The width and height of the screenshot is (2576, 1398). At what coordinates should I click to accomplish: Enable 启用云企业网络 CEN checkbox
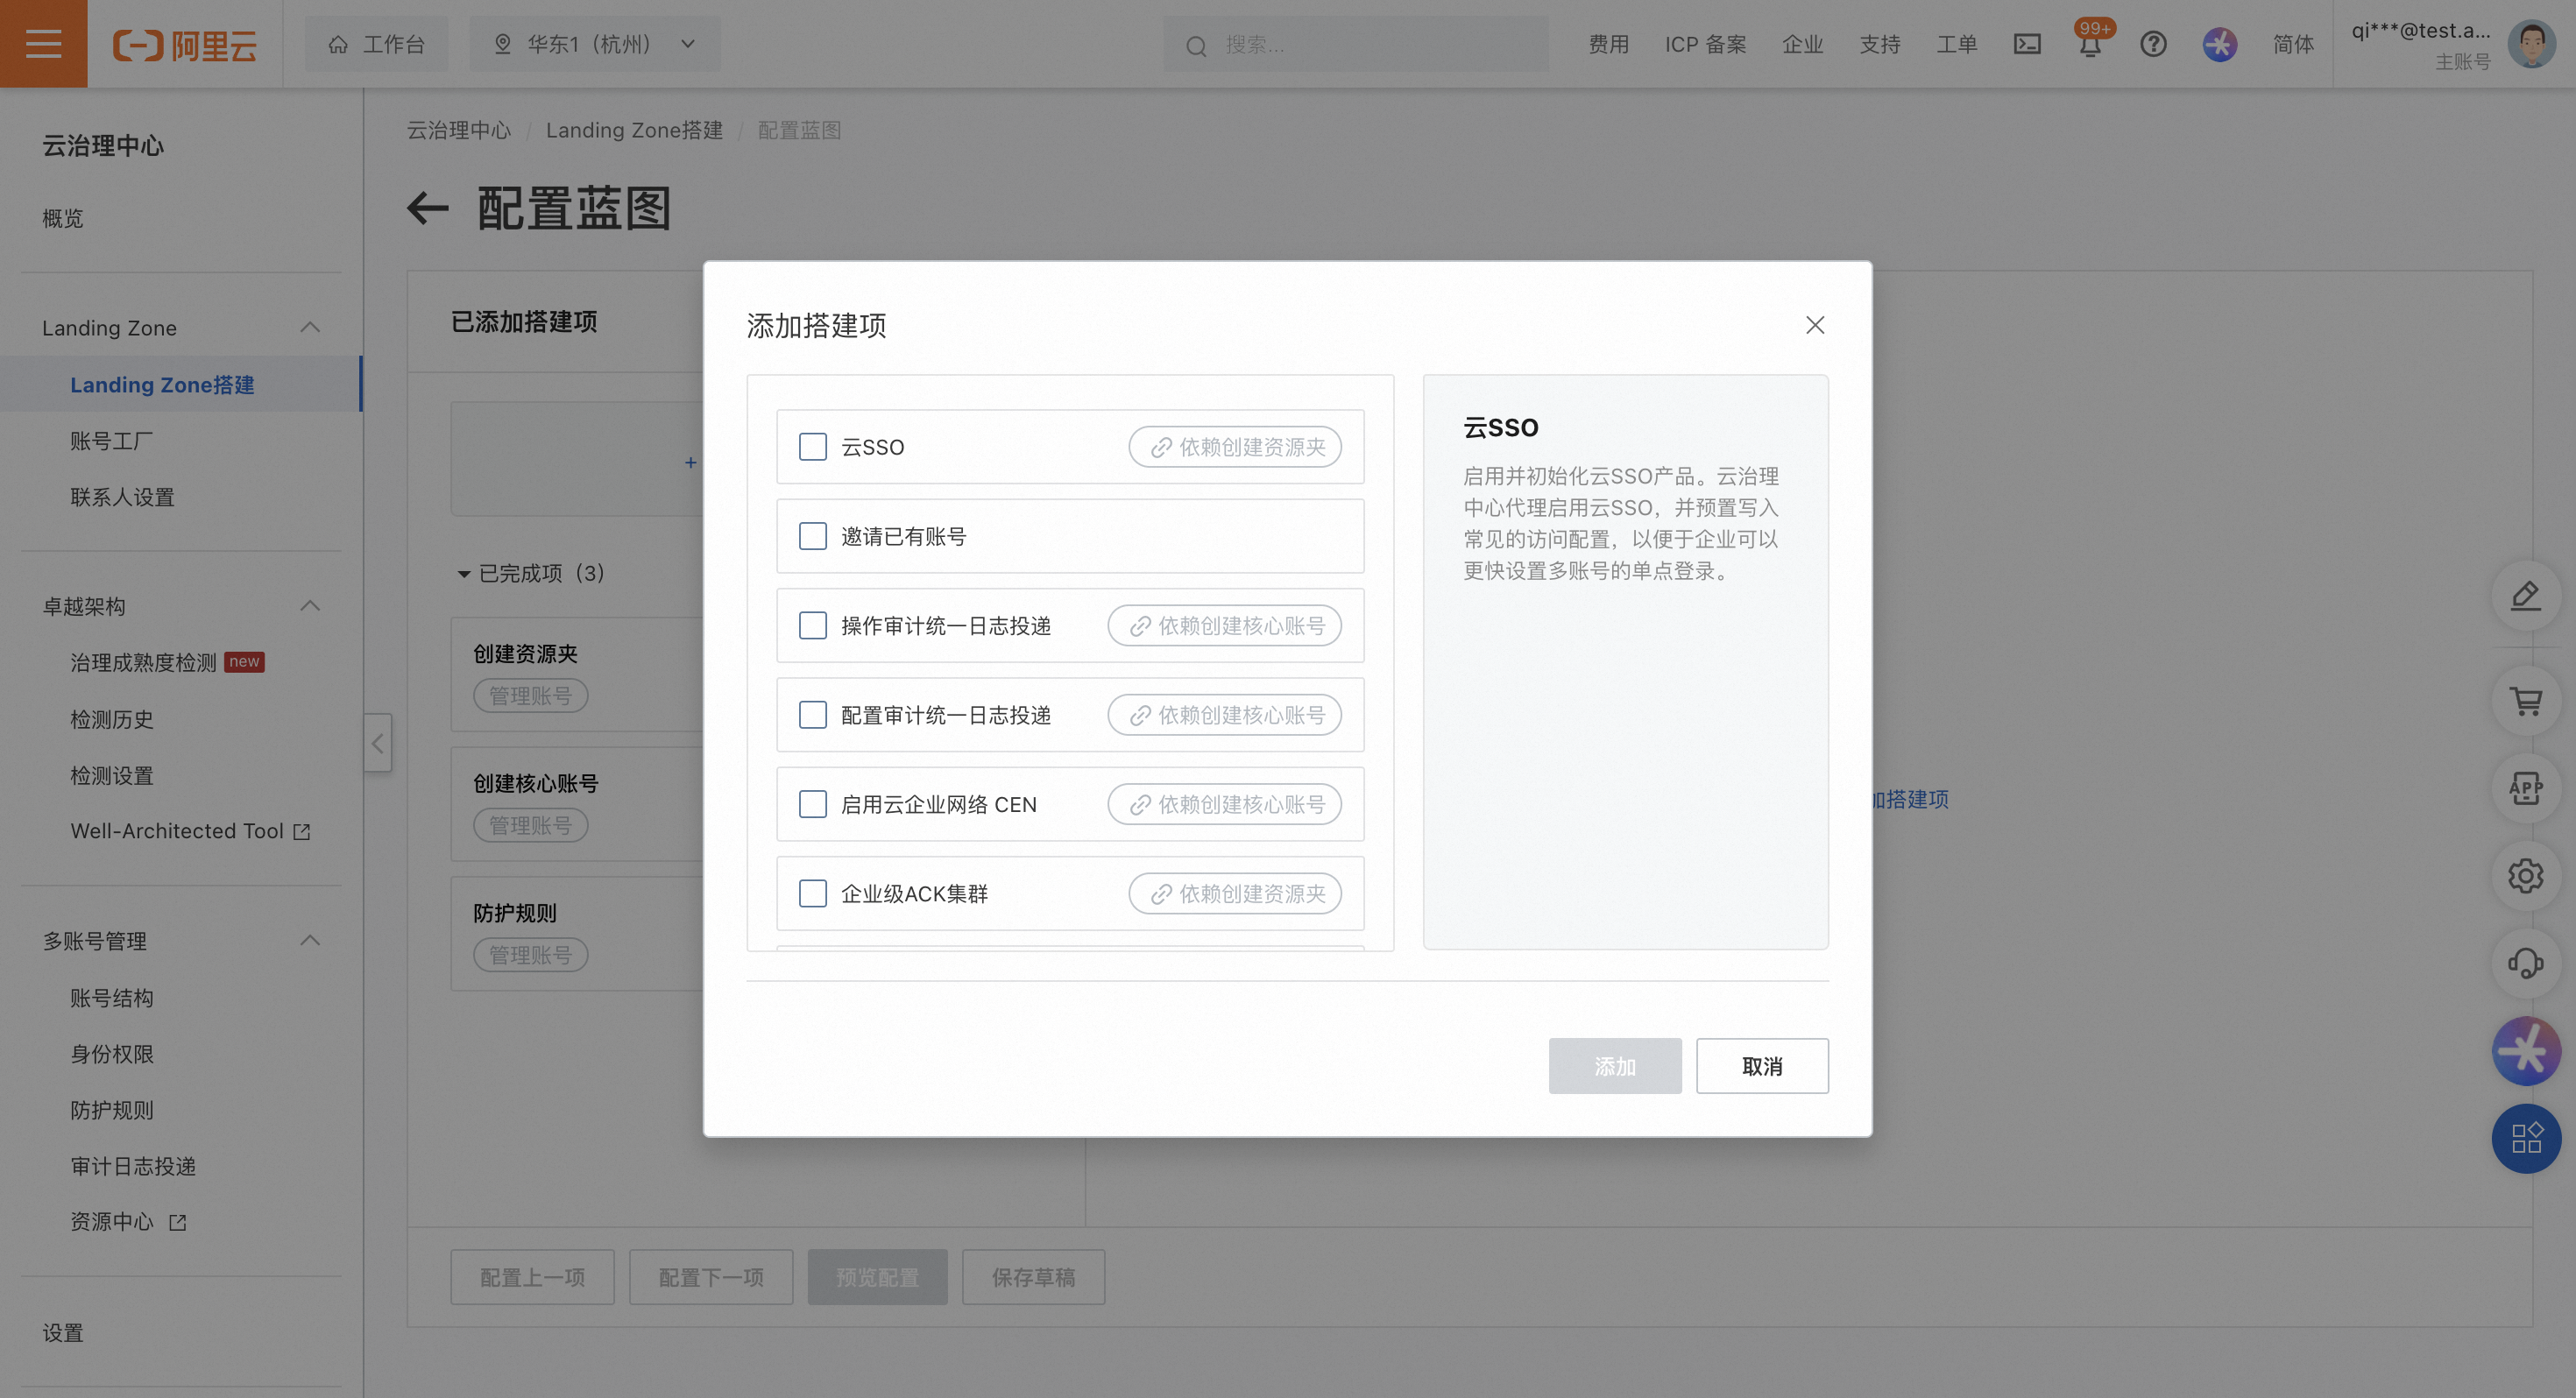click(x=813, y=804)
